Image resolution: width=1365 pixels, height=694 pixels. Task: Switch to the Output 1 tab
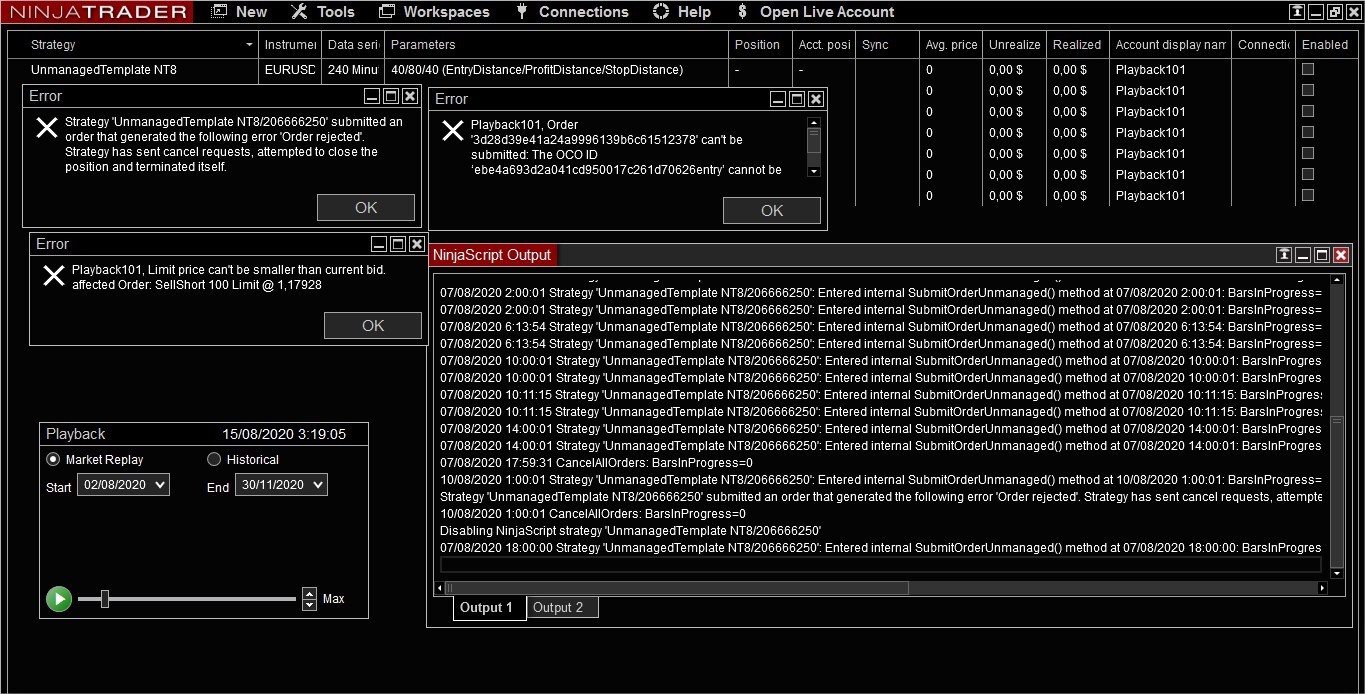pyautogui.click(x=489, y=607)
